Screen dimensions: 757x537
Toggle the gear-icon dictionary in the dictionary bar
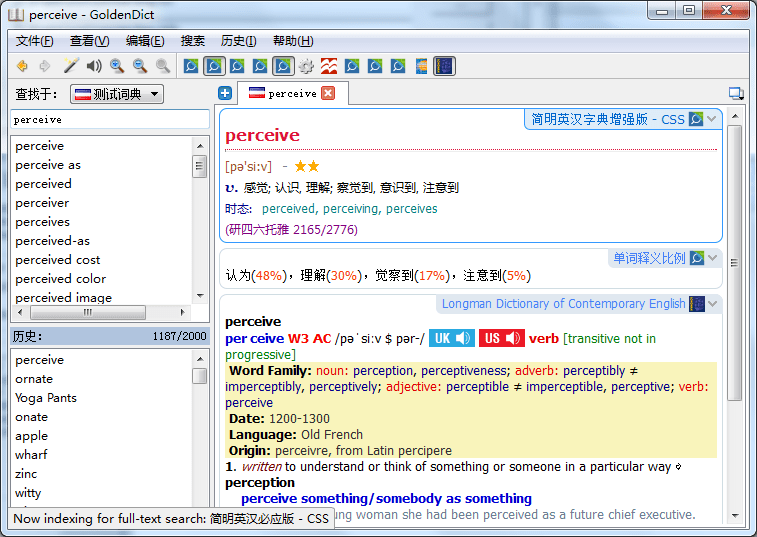(x=306, y=66)
